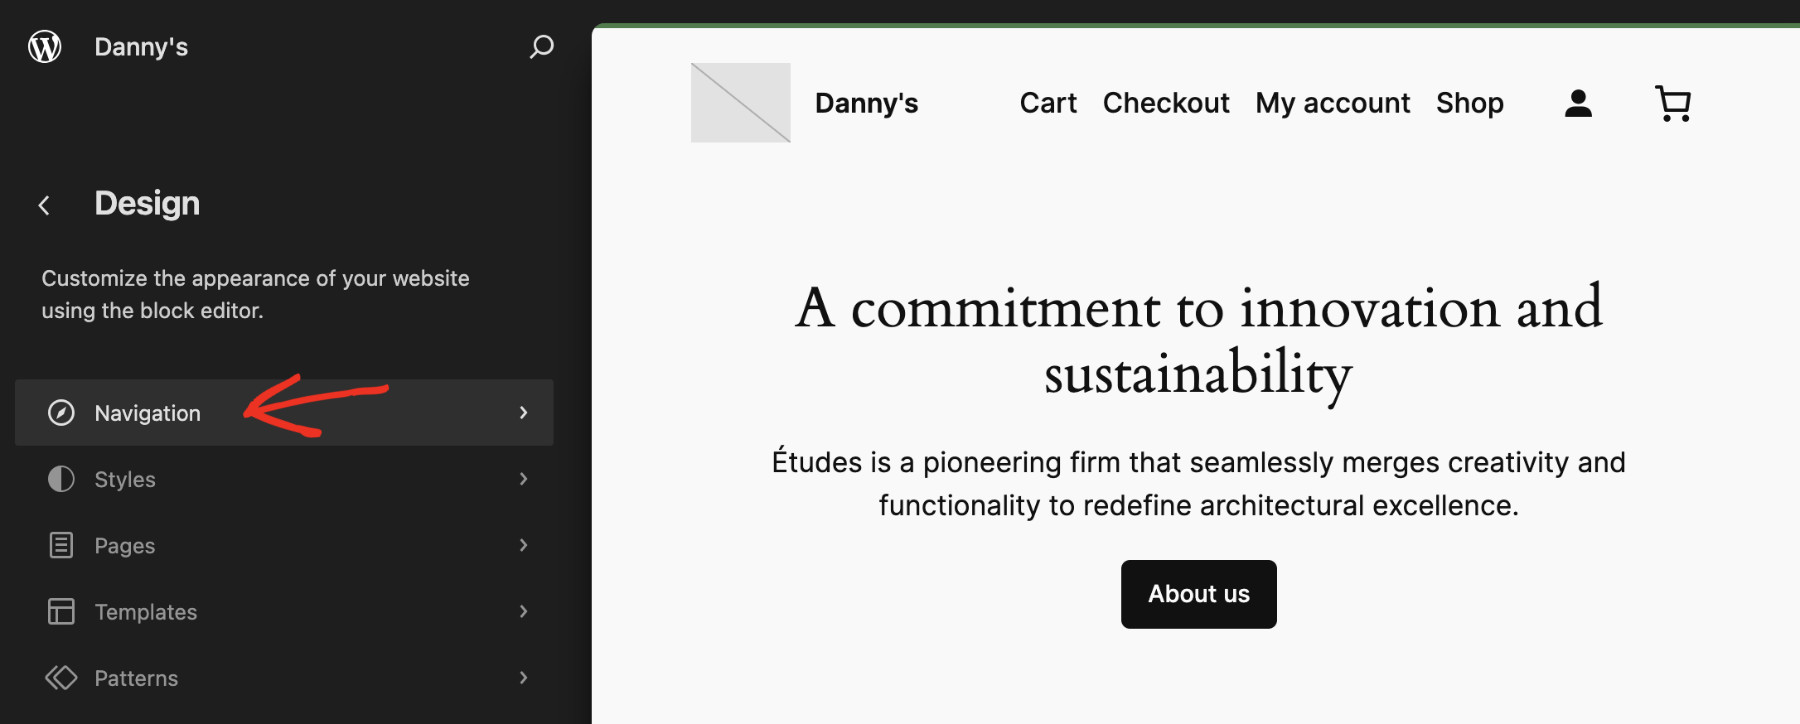1800x724 pixels.
Task: Click the Templates layout icon
Action: [61, 611]
